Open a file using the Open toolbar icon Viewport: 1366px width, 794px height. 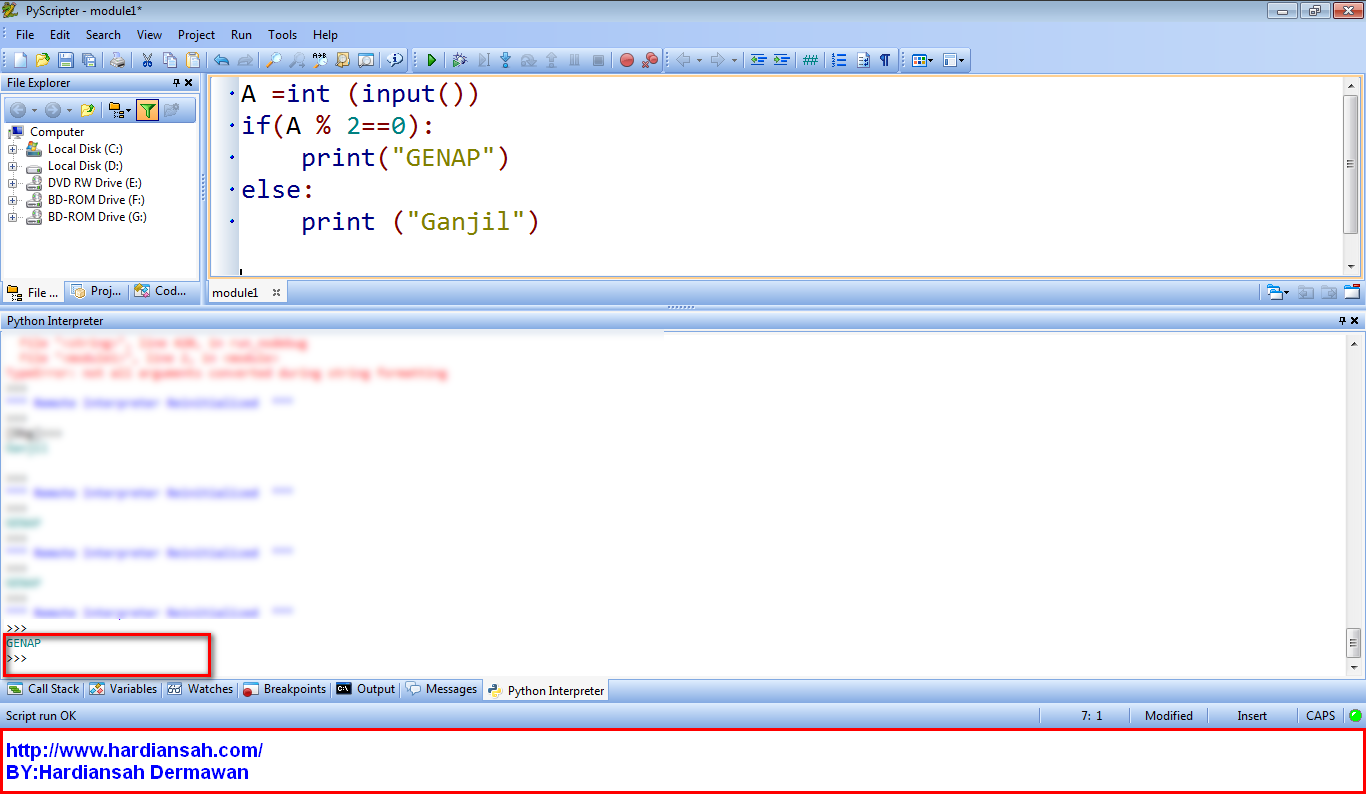[x=41, y=60]
